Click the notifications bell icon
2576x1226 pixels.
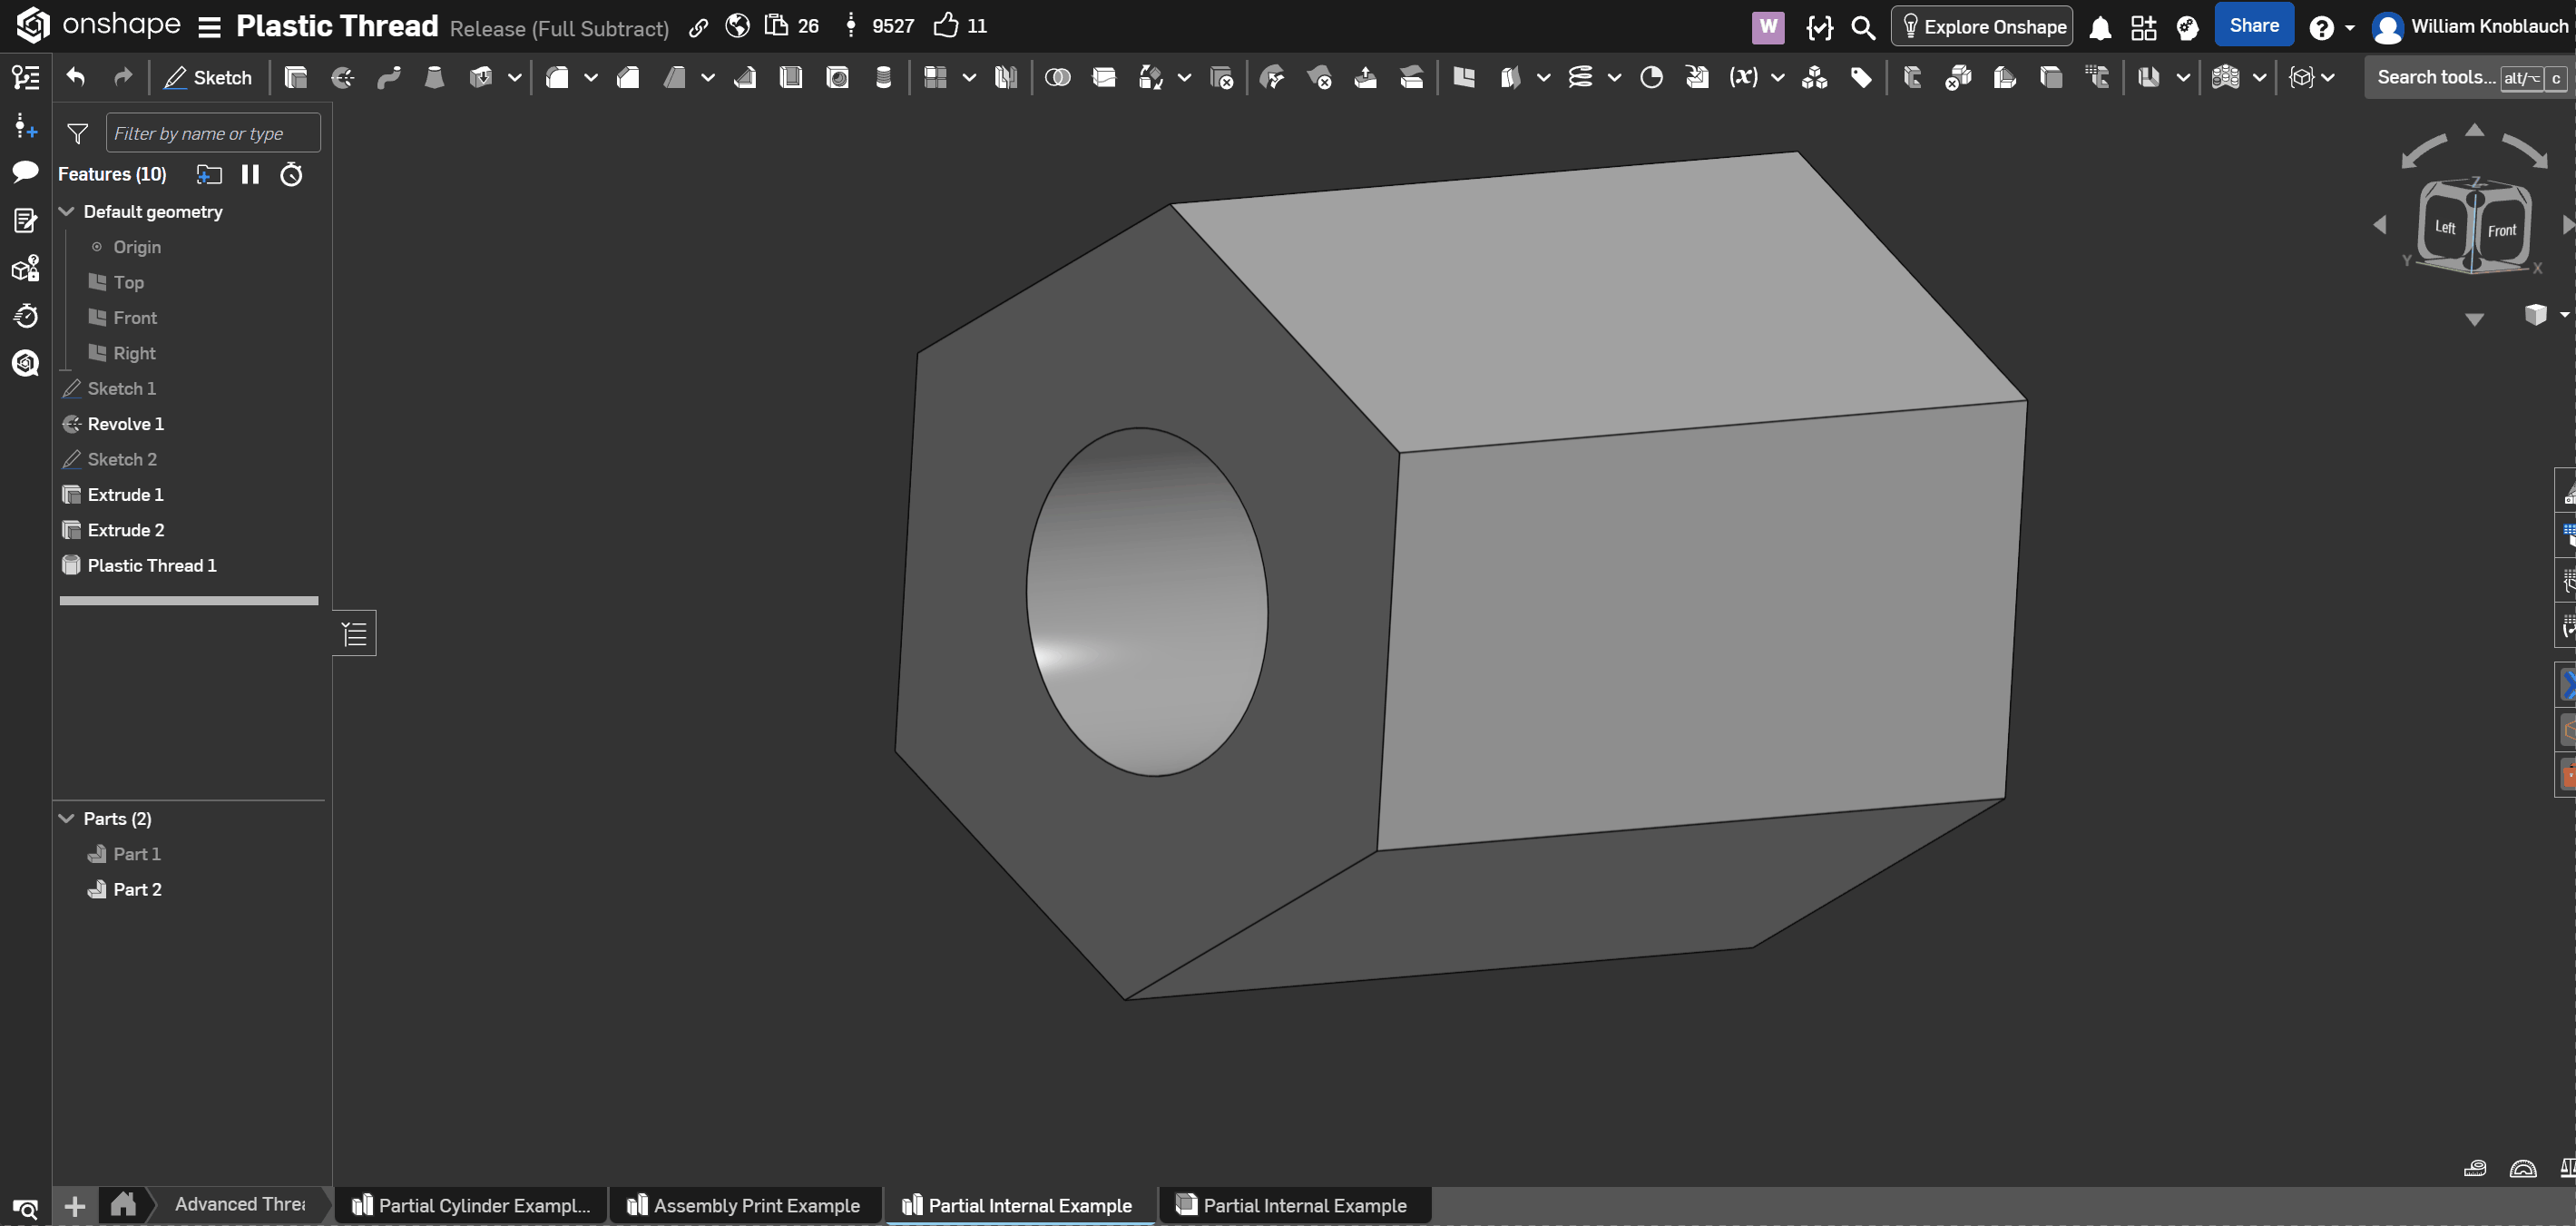tap(2100, 27)
